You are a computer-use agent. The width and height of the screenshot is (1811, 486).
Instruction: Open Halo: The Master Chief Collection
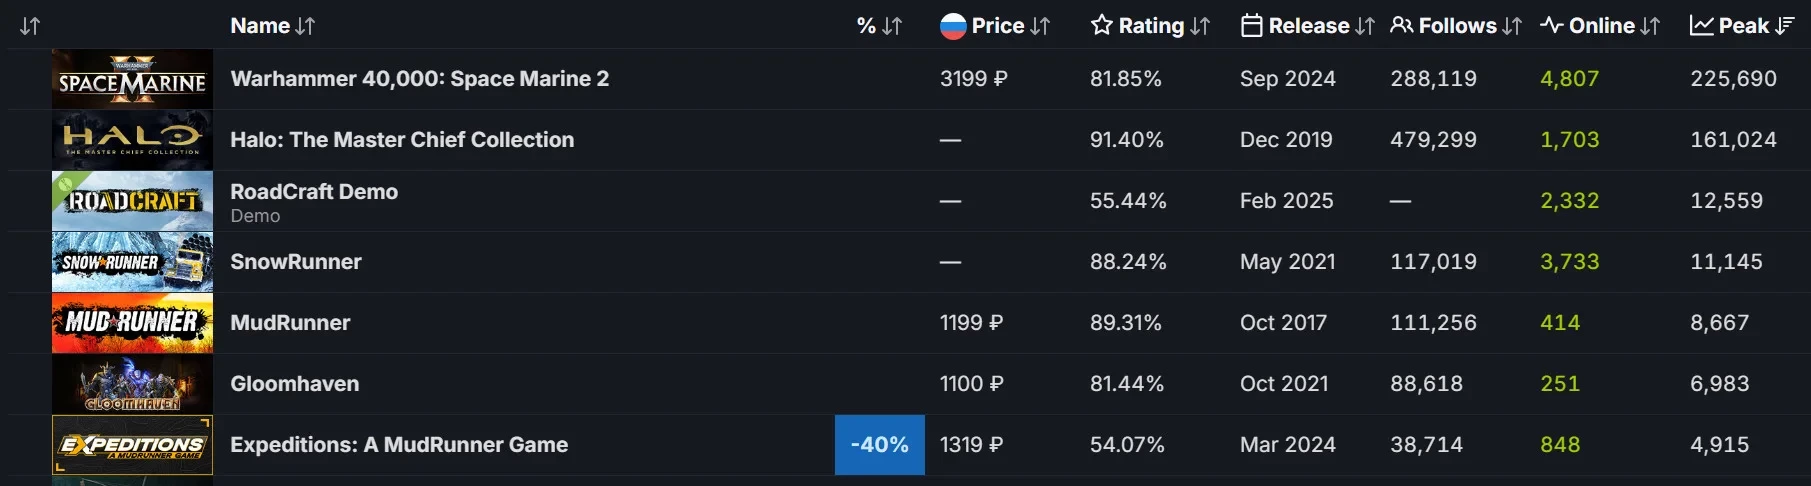(402, 140)
